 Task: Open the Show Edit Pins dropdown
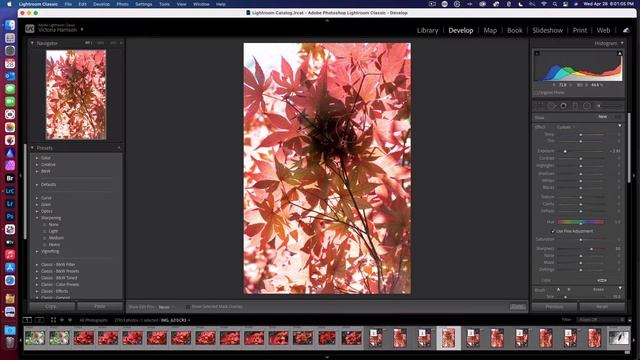(x=166, y=307)
